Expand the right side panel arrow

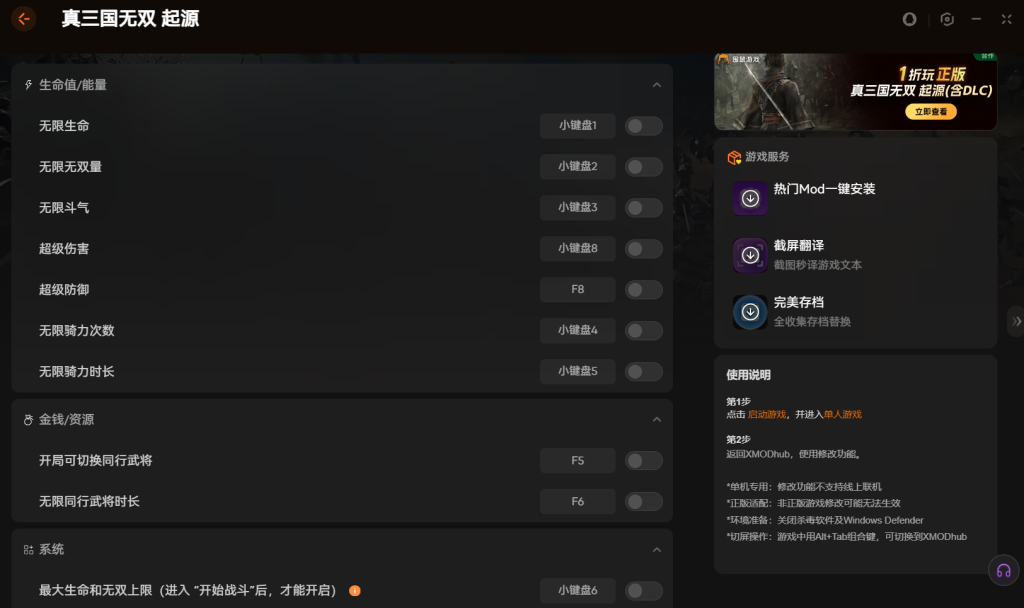[x=1016, y=321]
